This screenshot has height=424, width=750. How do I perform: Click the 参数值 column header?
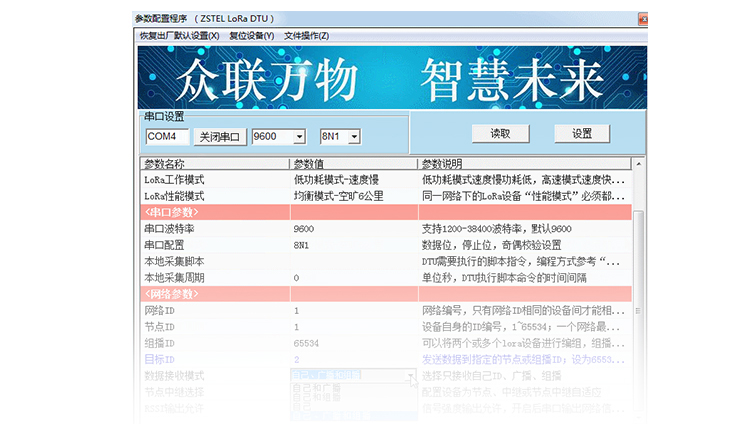[353, 164]
